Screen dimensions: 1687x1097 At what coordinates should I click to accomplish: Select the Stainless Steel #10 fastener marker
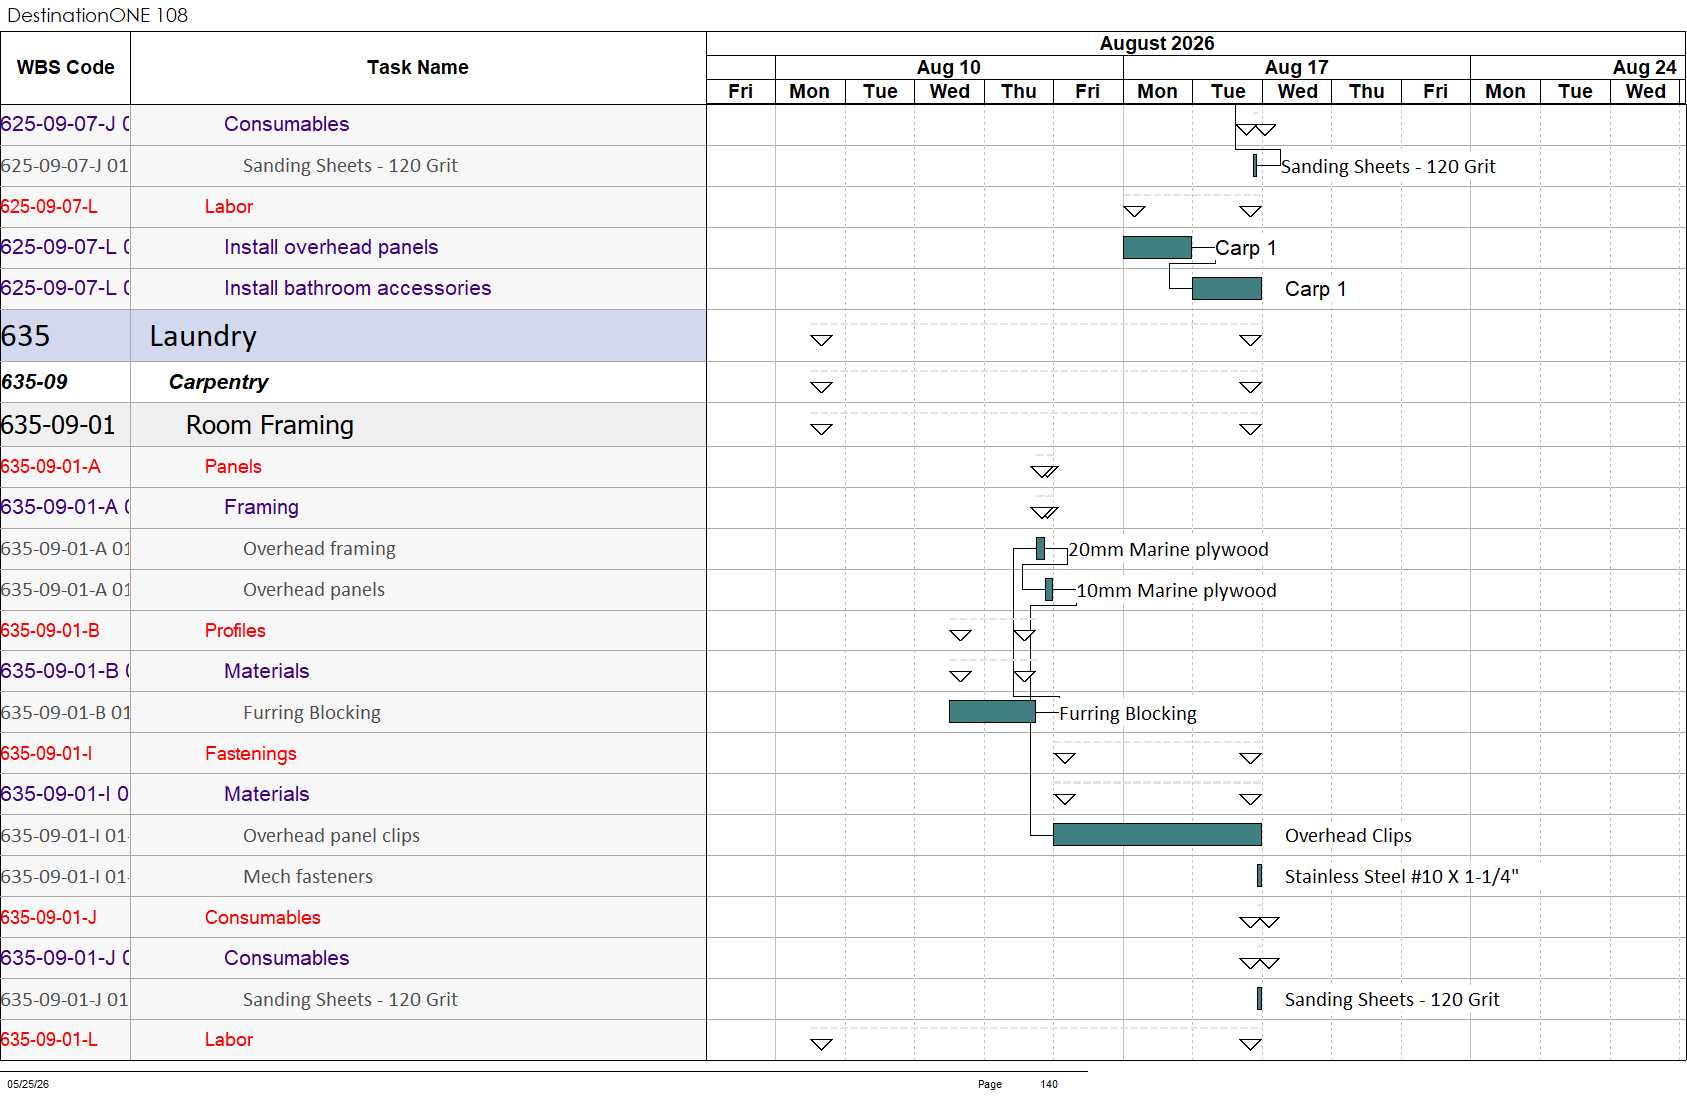pos(1259,876)
